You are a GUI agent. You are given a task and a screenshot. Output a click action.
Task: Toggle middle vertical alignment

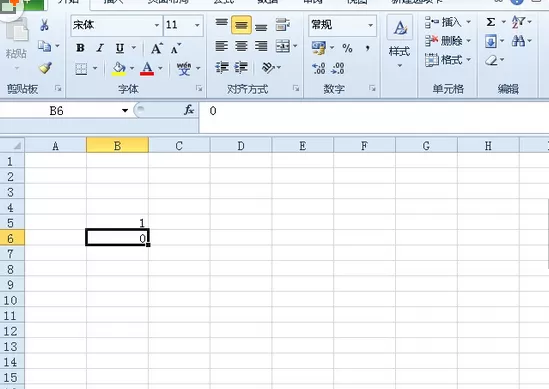click(x=241, y=25)
